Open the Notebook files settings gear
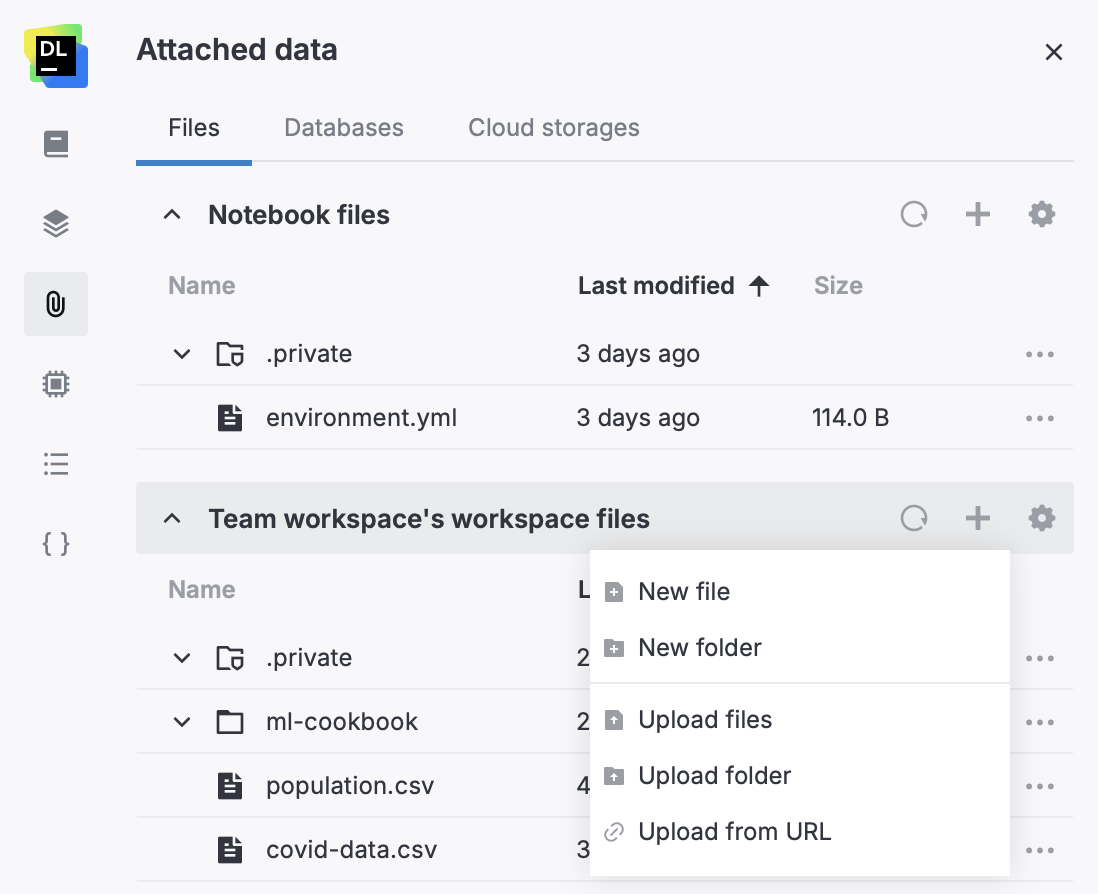Screen dimensions: 1098x894 coord(1041,213)
